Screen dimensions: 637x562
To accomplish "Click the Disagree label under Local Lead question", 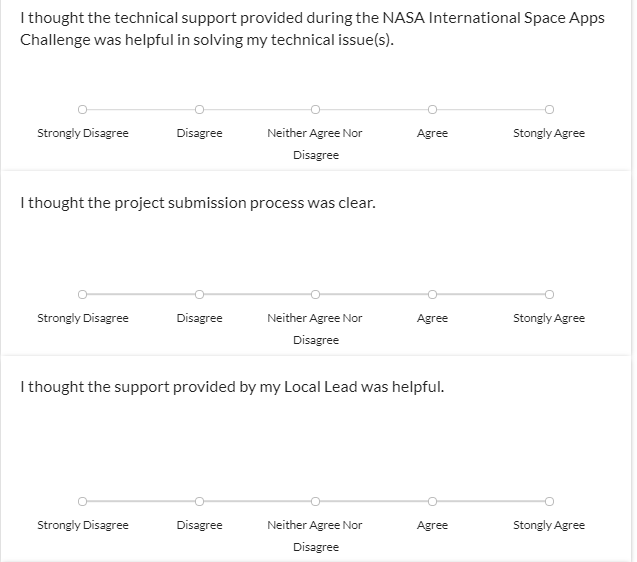I will (x=199, y=525).
